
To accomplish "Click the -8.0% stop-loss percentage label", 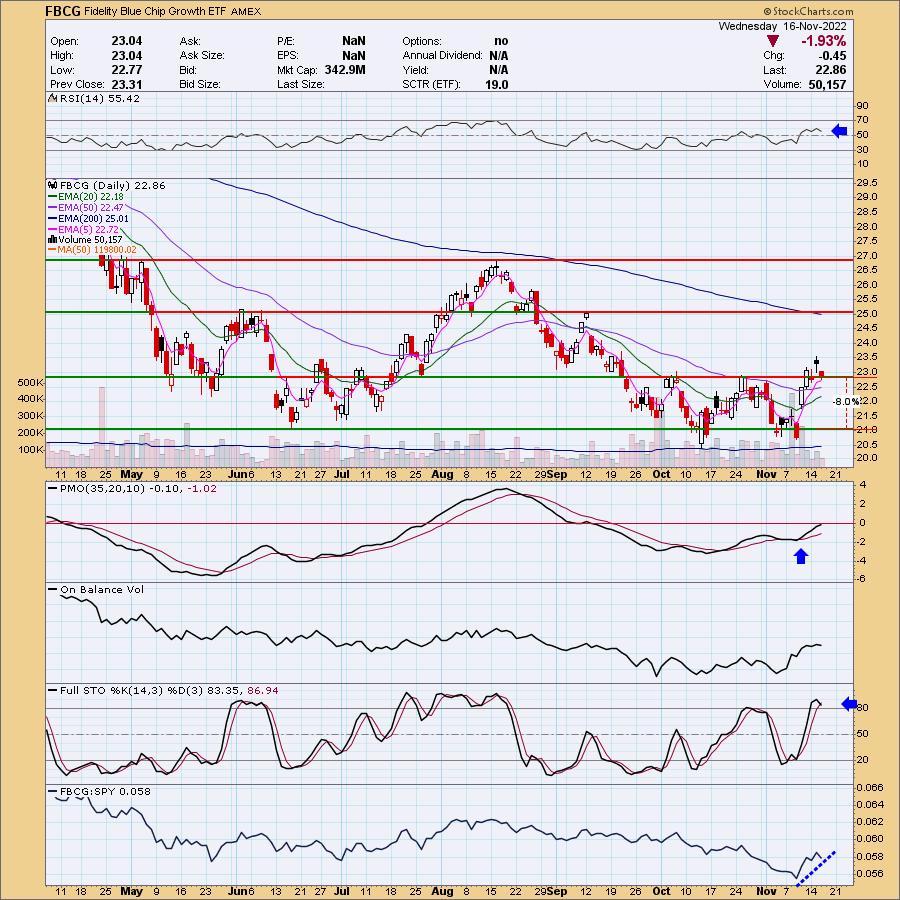I will click(847, 402).
